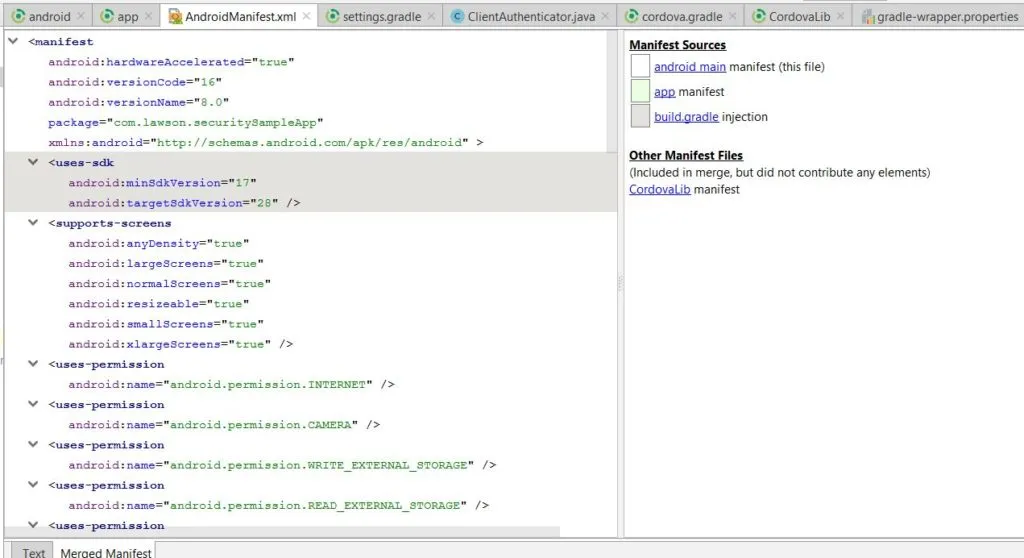The width and height of the screenshot is (1024, 558).
Task: Close the settings.gradle tab
Action: pyautogui.click(x=432, y=17)
